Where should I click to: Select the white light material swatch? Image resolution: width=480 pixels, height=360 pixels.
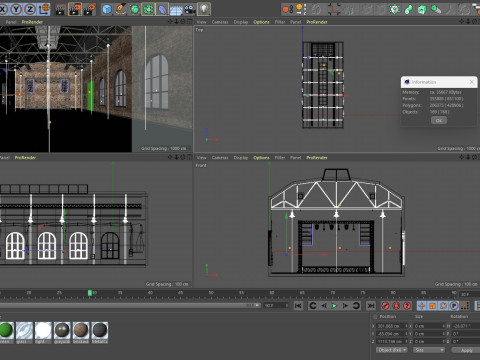coord(43,330)
